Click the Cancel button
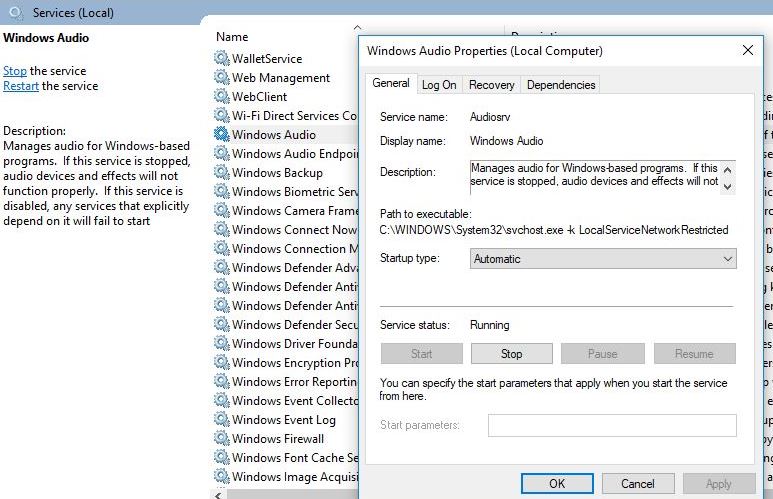The width and height of the screenshot is (773, 499). pyautogui.click(x=638, y=484)
